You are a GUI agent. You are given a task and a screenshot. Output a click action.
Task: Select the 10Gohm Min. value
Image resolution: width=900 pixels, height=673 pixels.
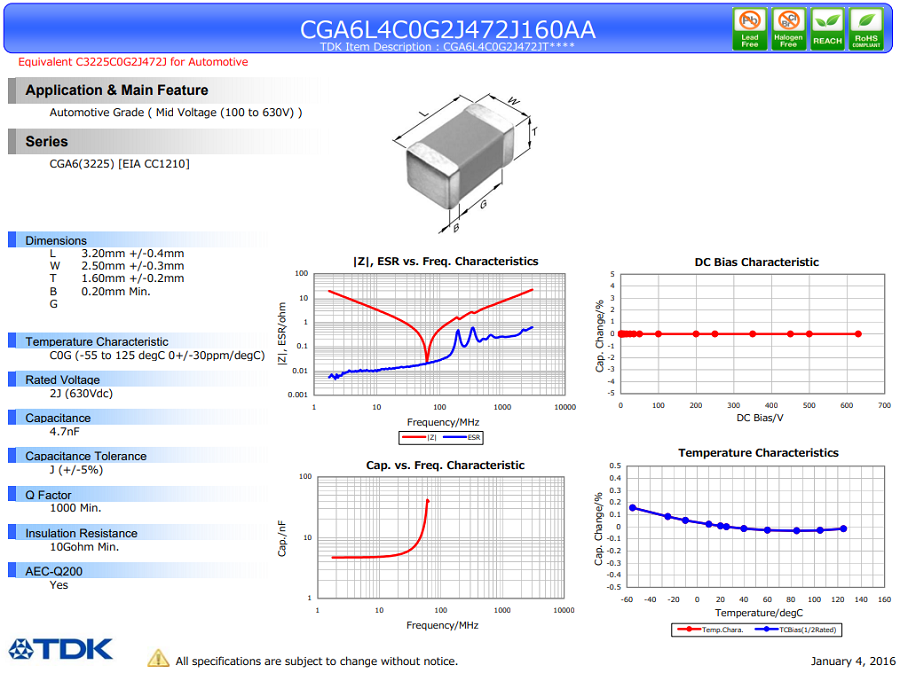84,547
